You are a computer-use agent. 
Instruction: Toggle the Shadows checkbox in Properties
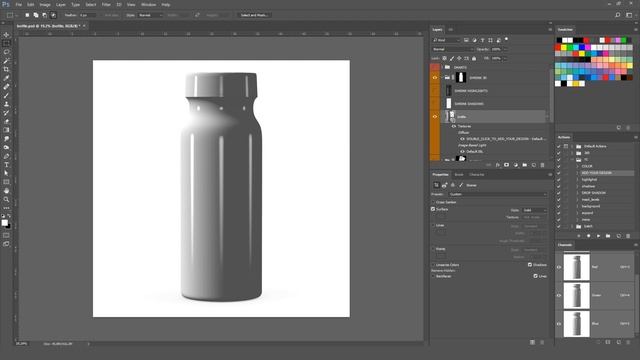(x=530, y=264)
